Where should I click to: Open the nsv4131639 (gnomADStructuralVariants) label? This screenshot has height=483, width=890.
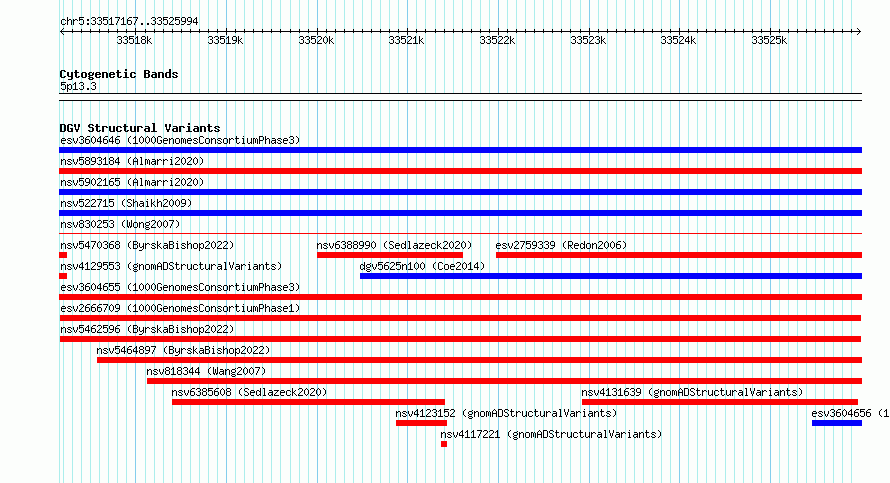tap(692, 392)
